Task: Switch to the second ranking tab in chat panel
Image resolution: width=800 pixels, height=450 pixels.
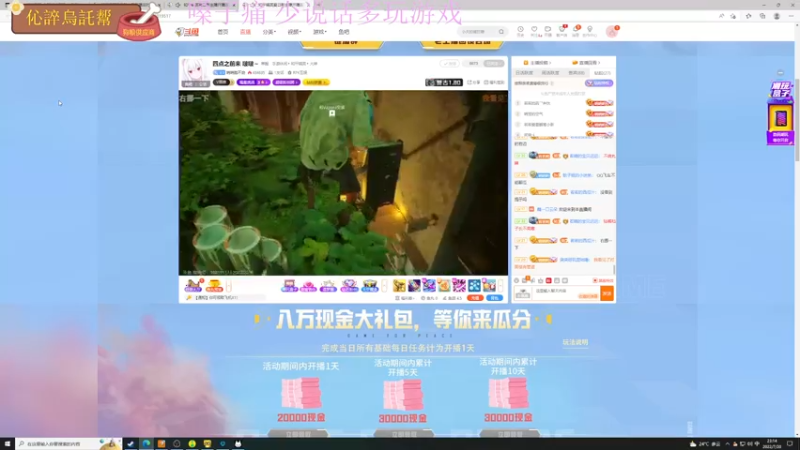Action: (x=550, y=73)
